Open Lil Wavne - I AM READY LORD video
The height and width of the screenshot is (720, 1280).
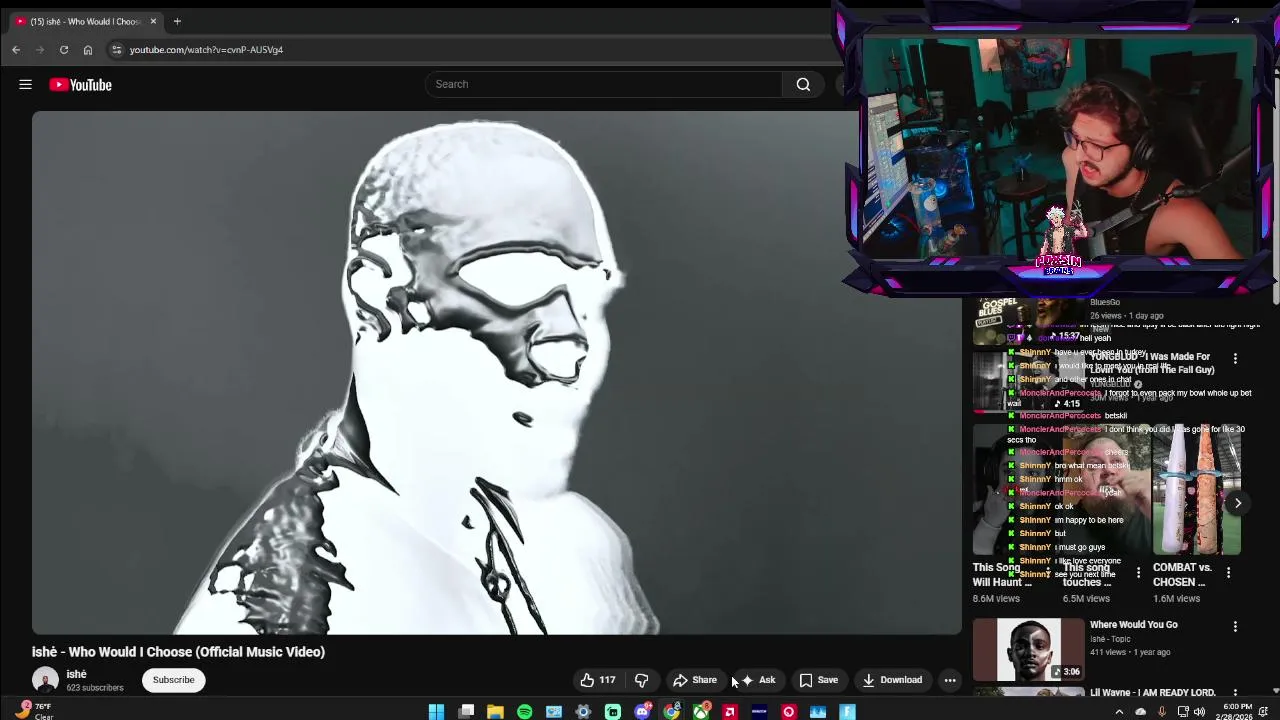(1152, 692)
